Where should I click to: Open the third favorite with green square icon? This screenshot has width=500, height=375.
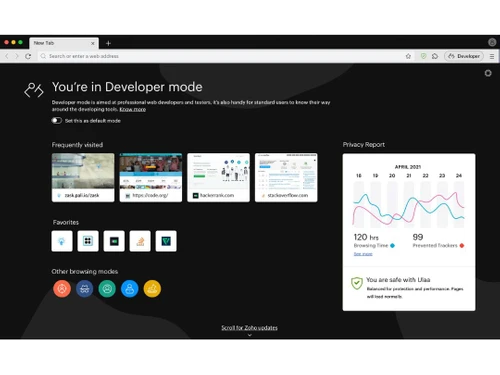pos(114,241)
